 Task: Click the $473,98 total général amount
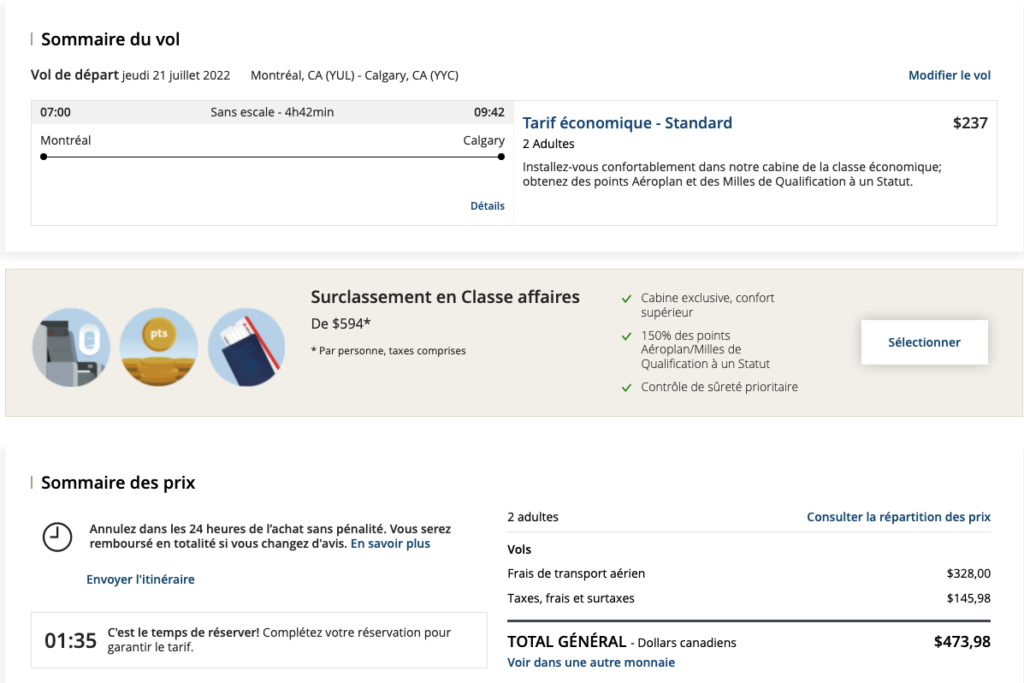pyautogui.click(x=962, y=641)
